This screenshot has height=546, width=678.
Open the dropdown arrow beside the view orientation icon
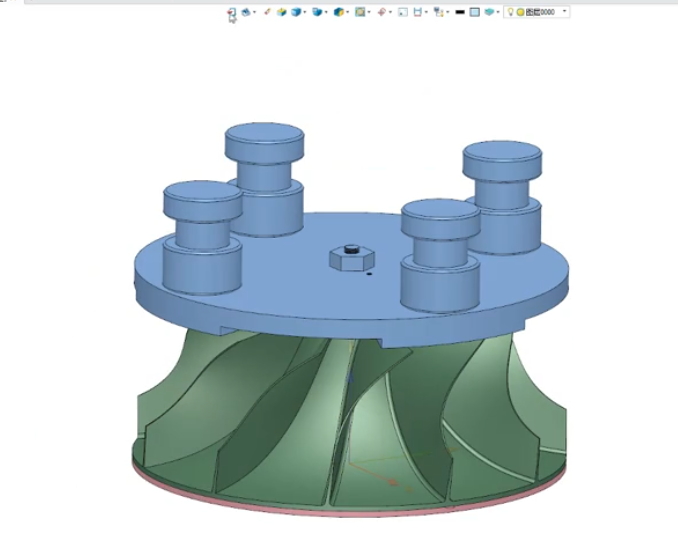[x=254, y=12]
